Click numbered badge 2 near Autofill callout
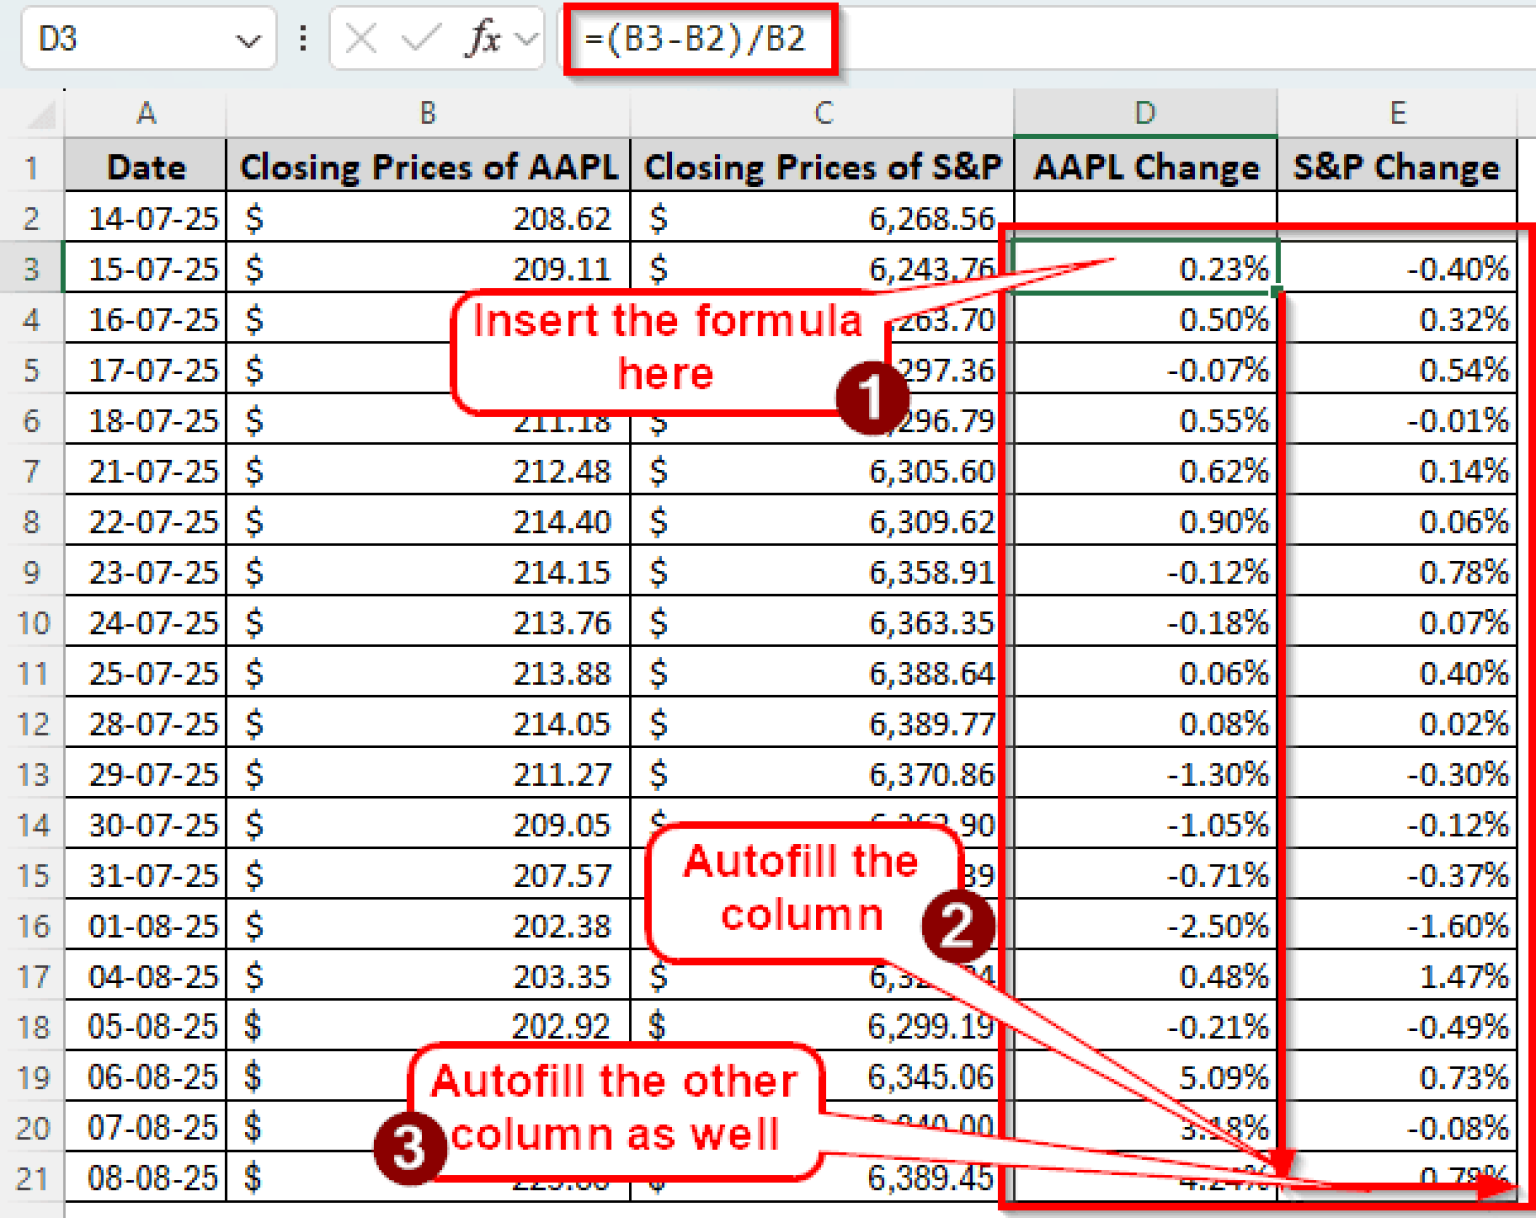The width and height of the screenshot is (1536, 1218). coord(957,925)
